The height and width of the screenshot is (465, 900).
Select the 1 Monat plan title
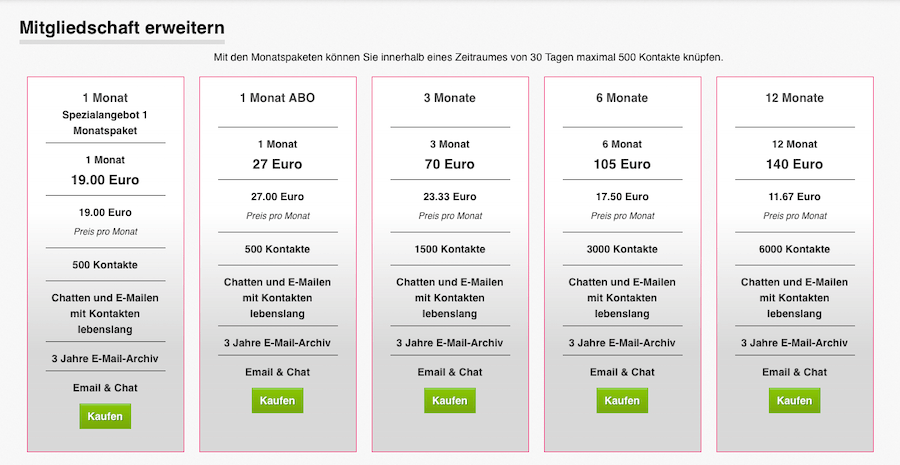coord(105,98)
